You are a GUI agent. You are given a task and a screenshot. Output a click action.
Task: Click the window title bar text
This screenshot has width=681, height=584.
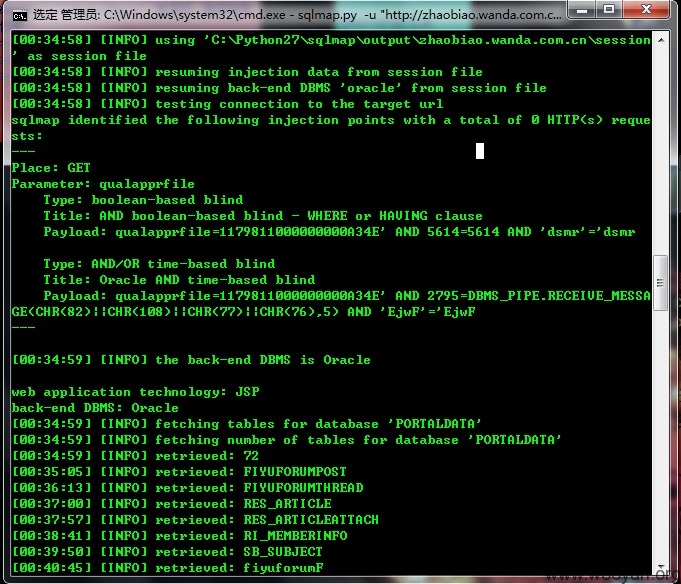click(297, 15)
